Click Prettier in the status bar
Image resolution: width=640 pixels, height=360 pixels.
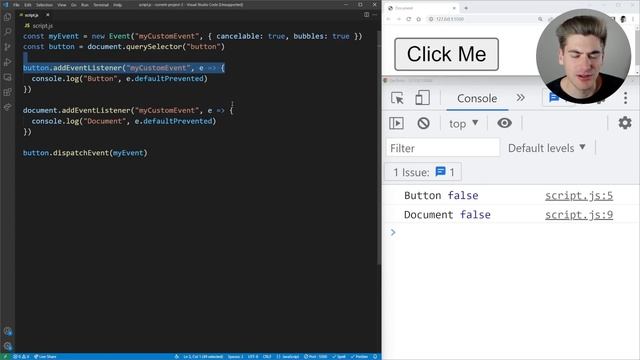click(x=360, y=357)
